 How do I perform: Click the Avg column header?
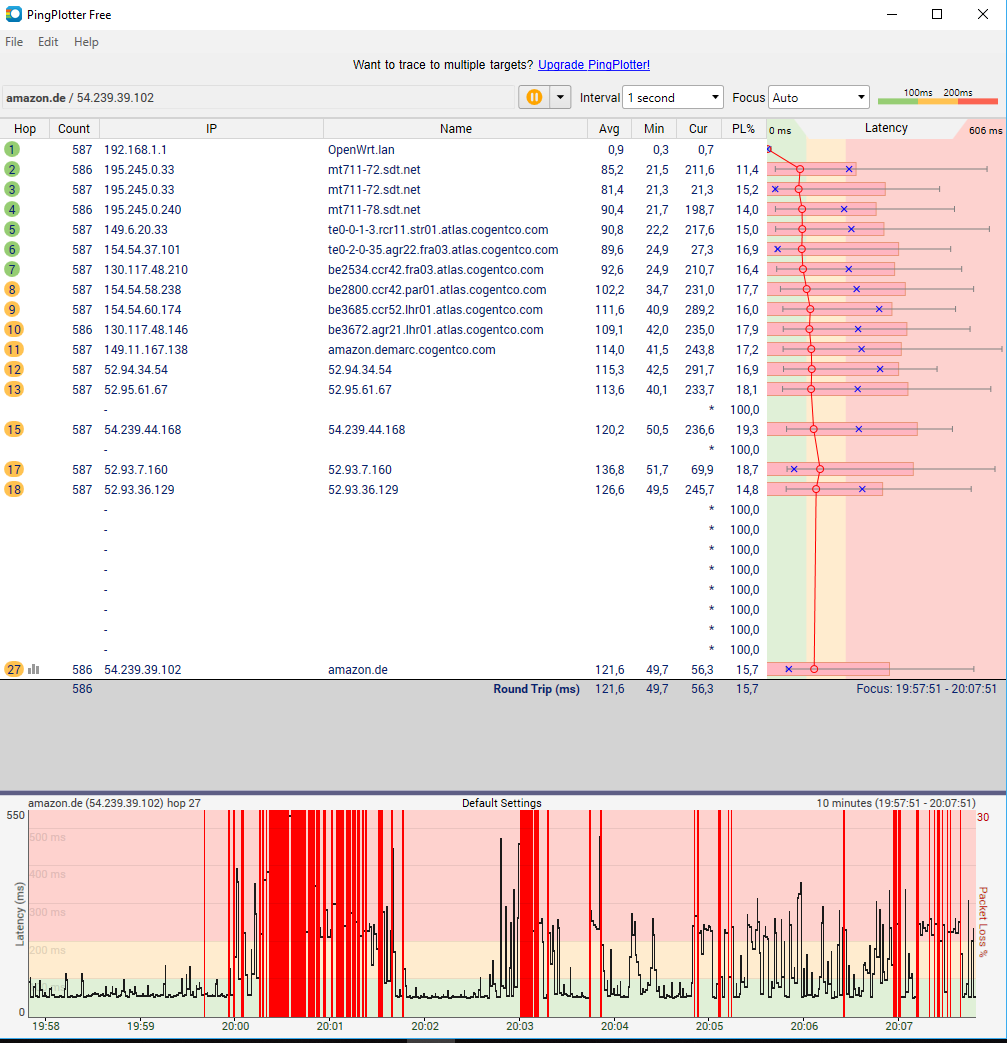tap(609, 128)
